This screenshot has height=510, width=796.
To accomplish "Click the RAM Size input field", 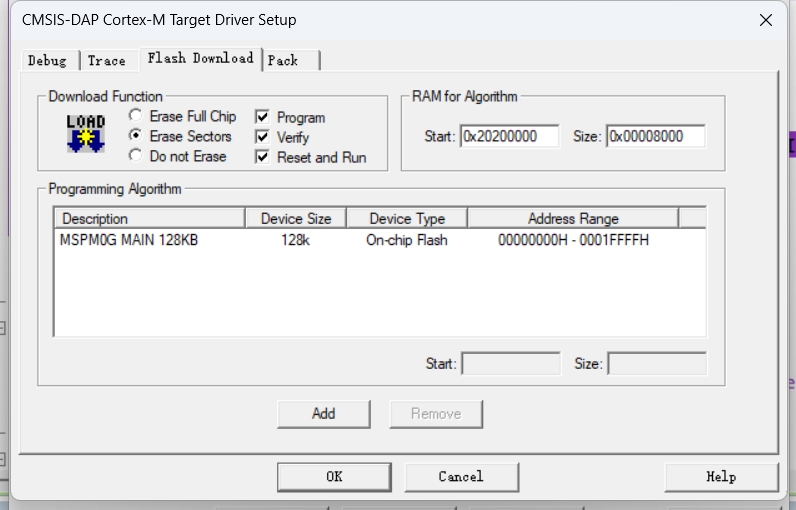I will 655,136.
